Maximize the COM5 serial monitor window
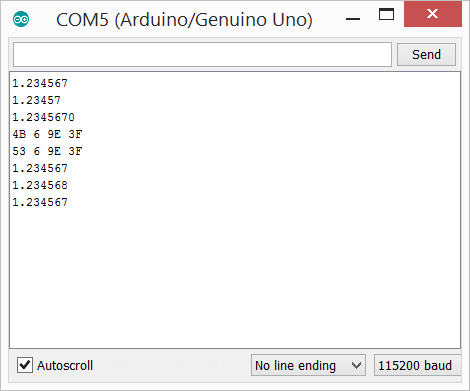Screen dimensions: 470x391 (x=386, y=15)
